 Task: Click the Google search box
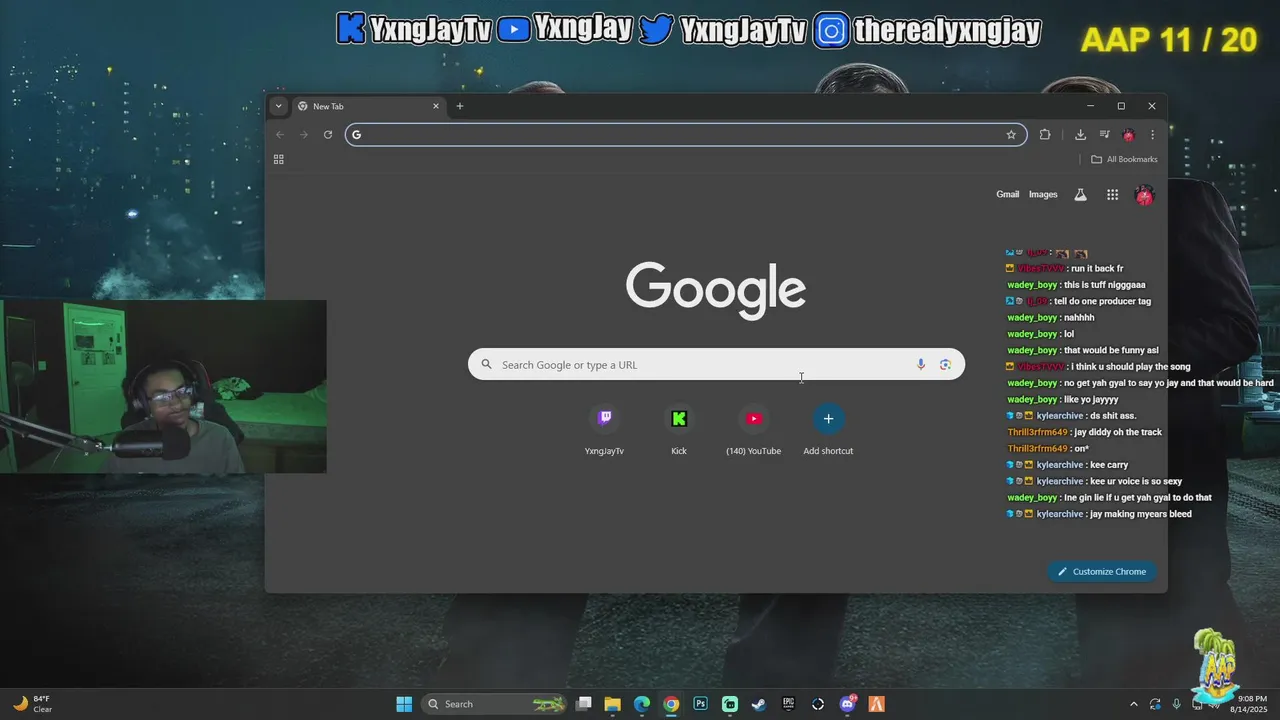pos(716,365)
